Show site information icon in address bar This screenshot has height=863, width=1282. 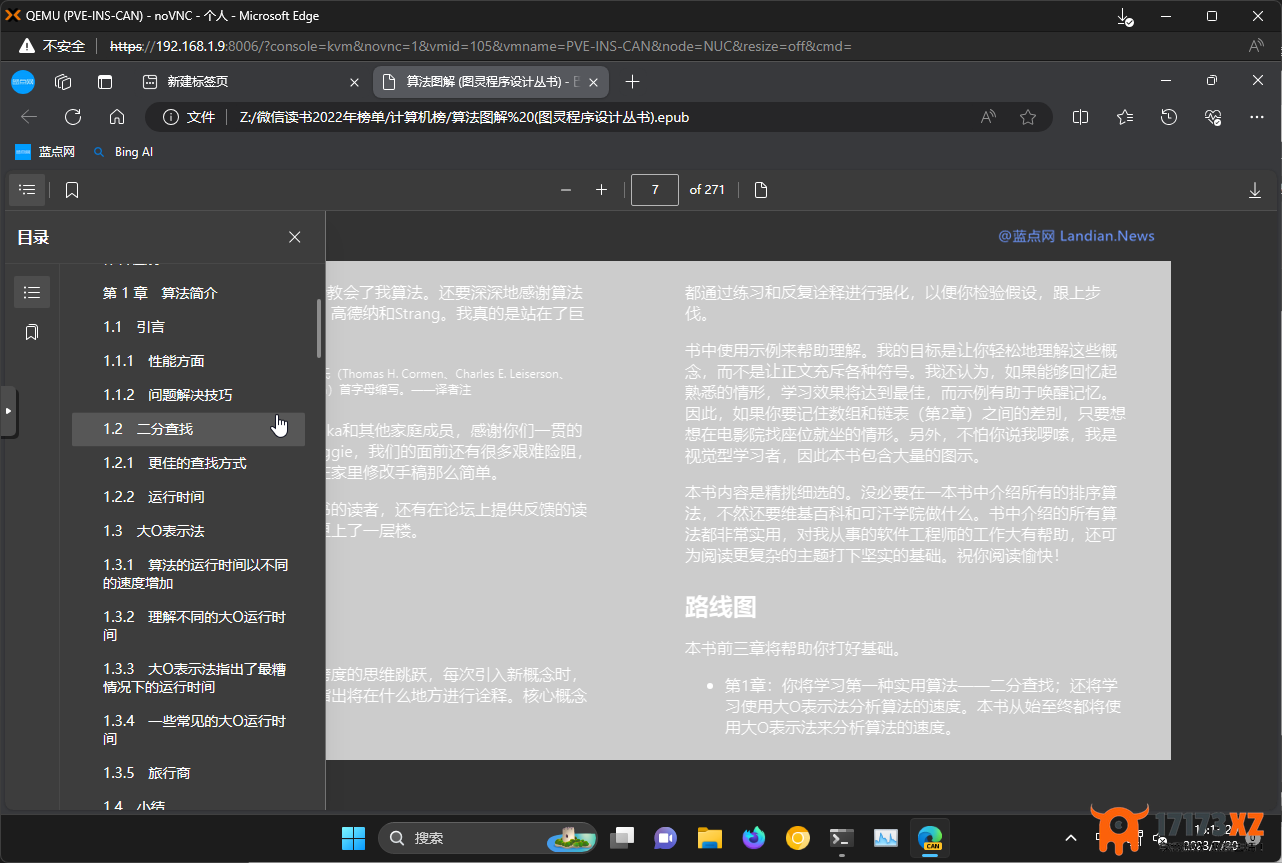click(171, 117)
